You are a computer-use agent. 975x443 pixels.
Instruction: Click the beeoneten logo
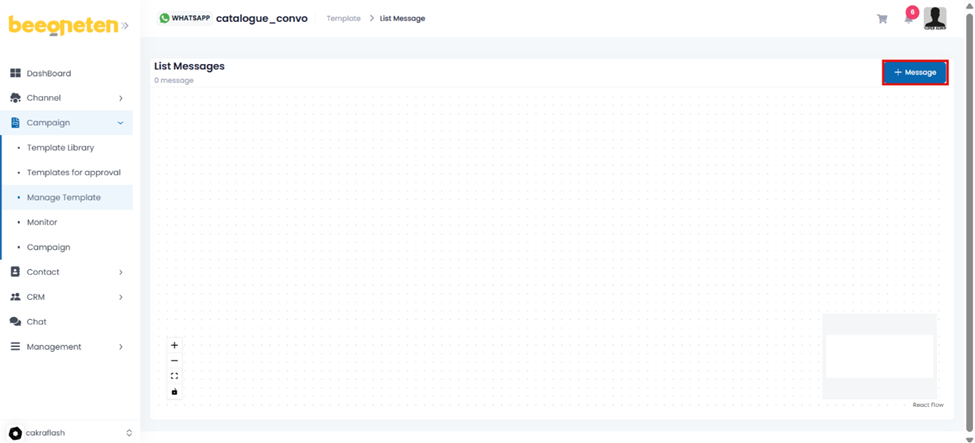[63, 26]
